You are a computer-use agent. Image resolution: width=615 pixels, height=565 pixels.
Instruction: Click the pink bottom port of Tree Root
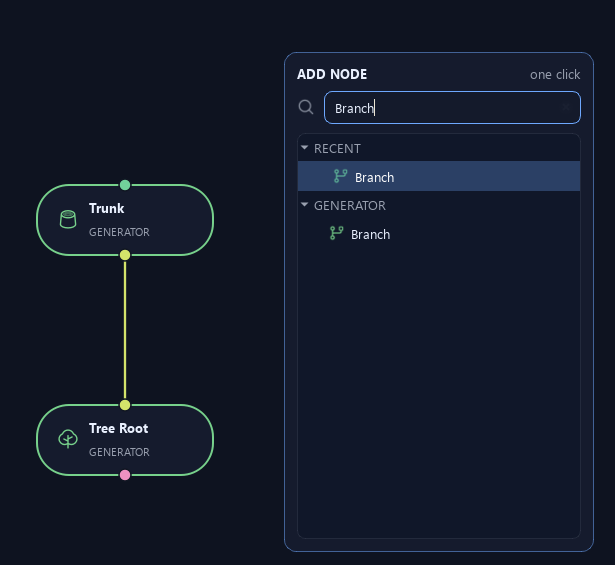pyautogui.click(x=125, y=475)
